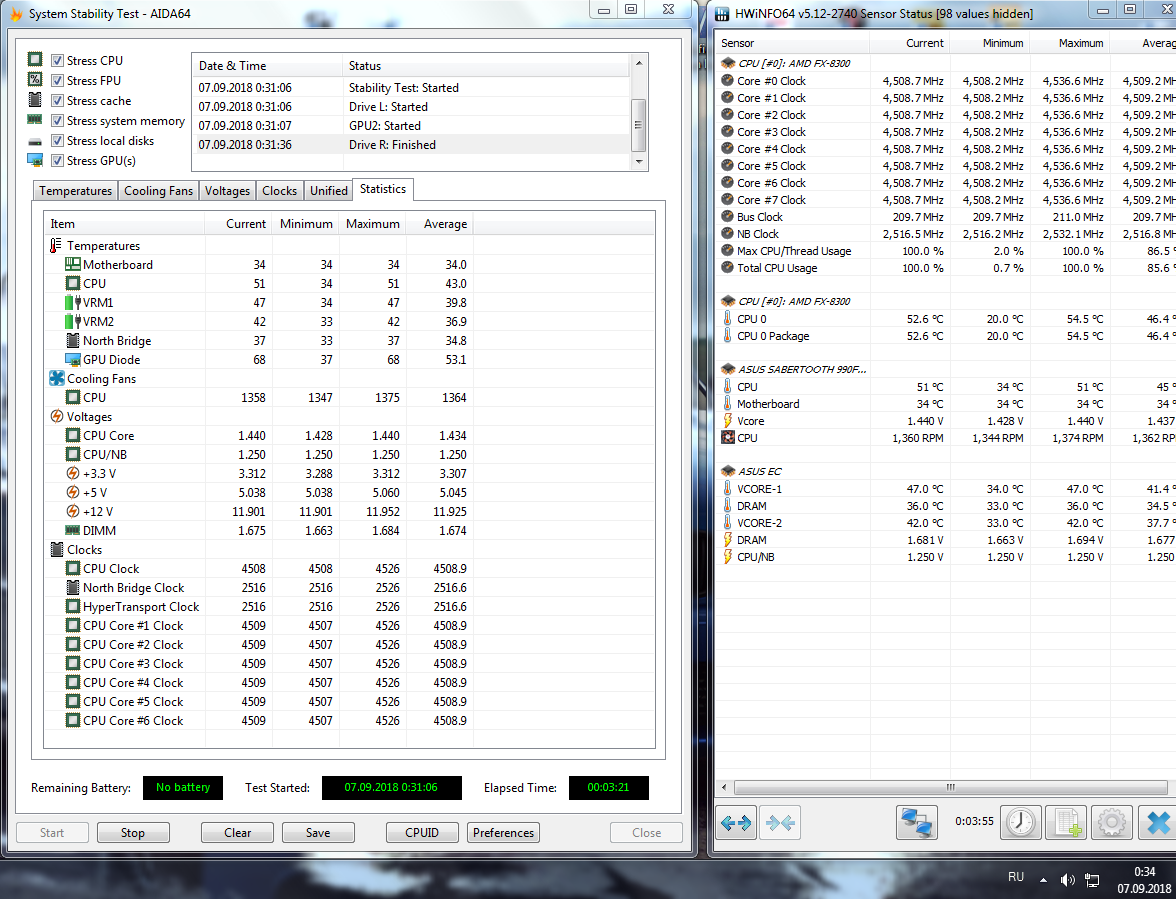Image resolution: width=1176 pixels, height=899 pixels.
Task: Select the HyperTransport Clock row
Action: [x=259, y=607]
